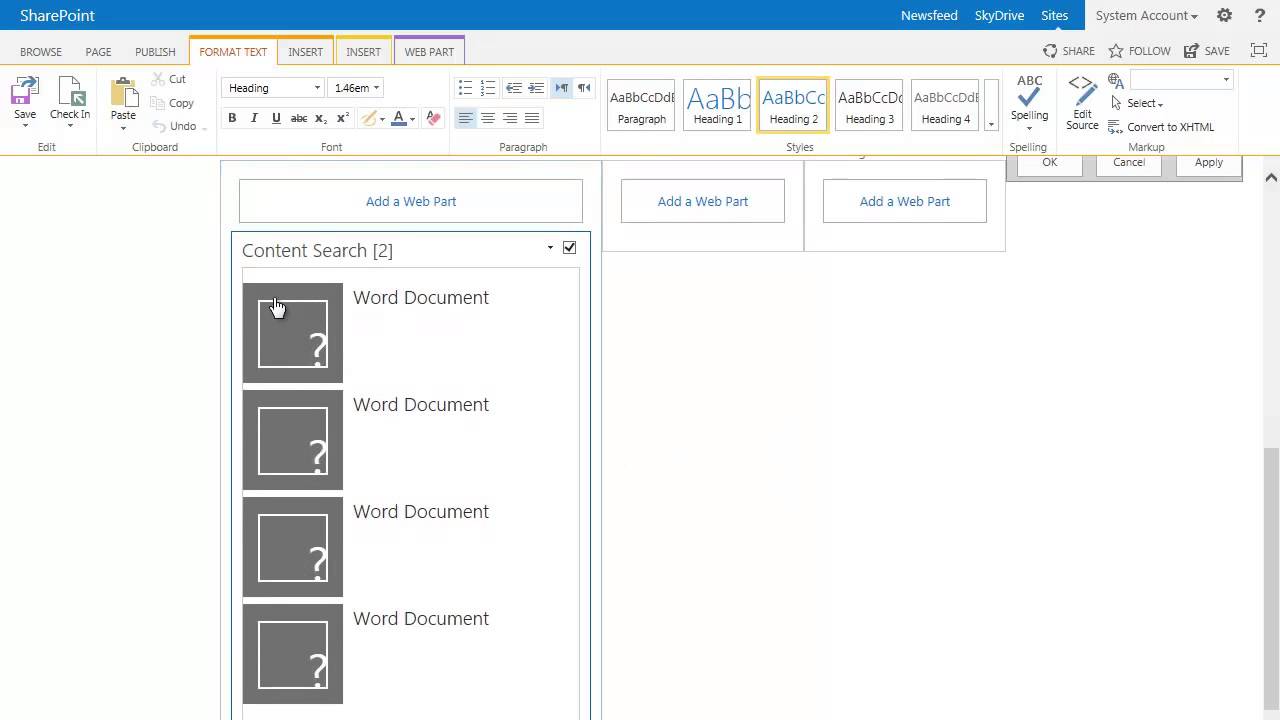
Task: Open the font color picker swatch
Action: click(x=399, y=118)
